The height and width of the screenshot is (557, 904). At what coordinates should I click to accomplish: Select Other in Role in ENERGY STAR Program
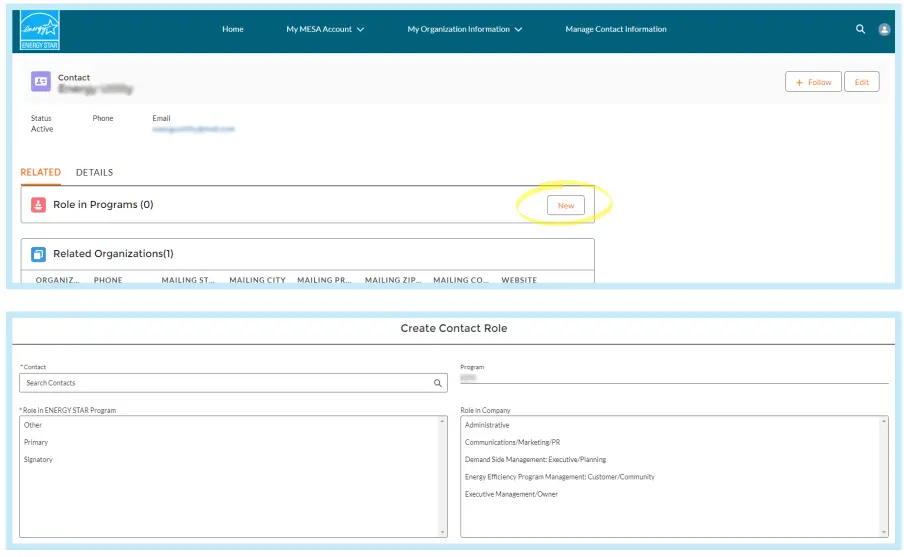pyautogui.click(x=33, y=425)
